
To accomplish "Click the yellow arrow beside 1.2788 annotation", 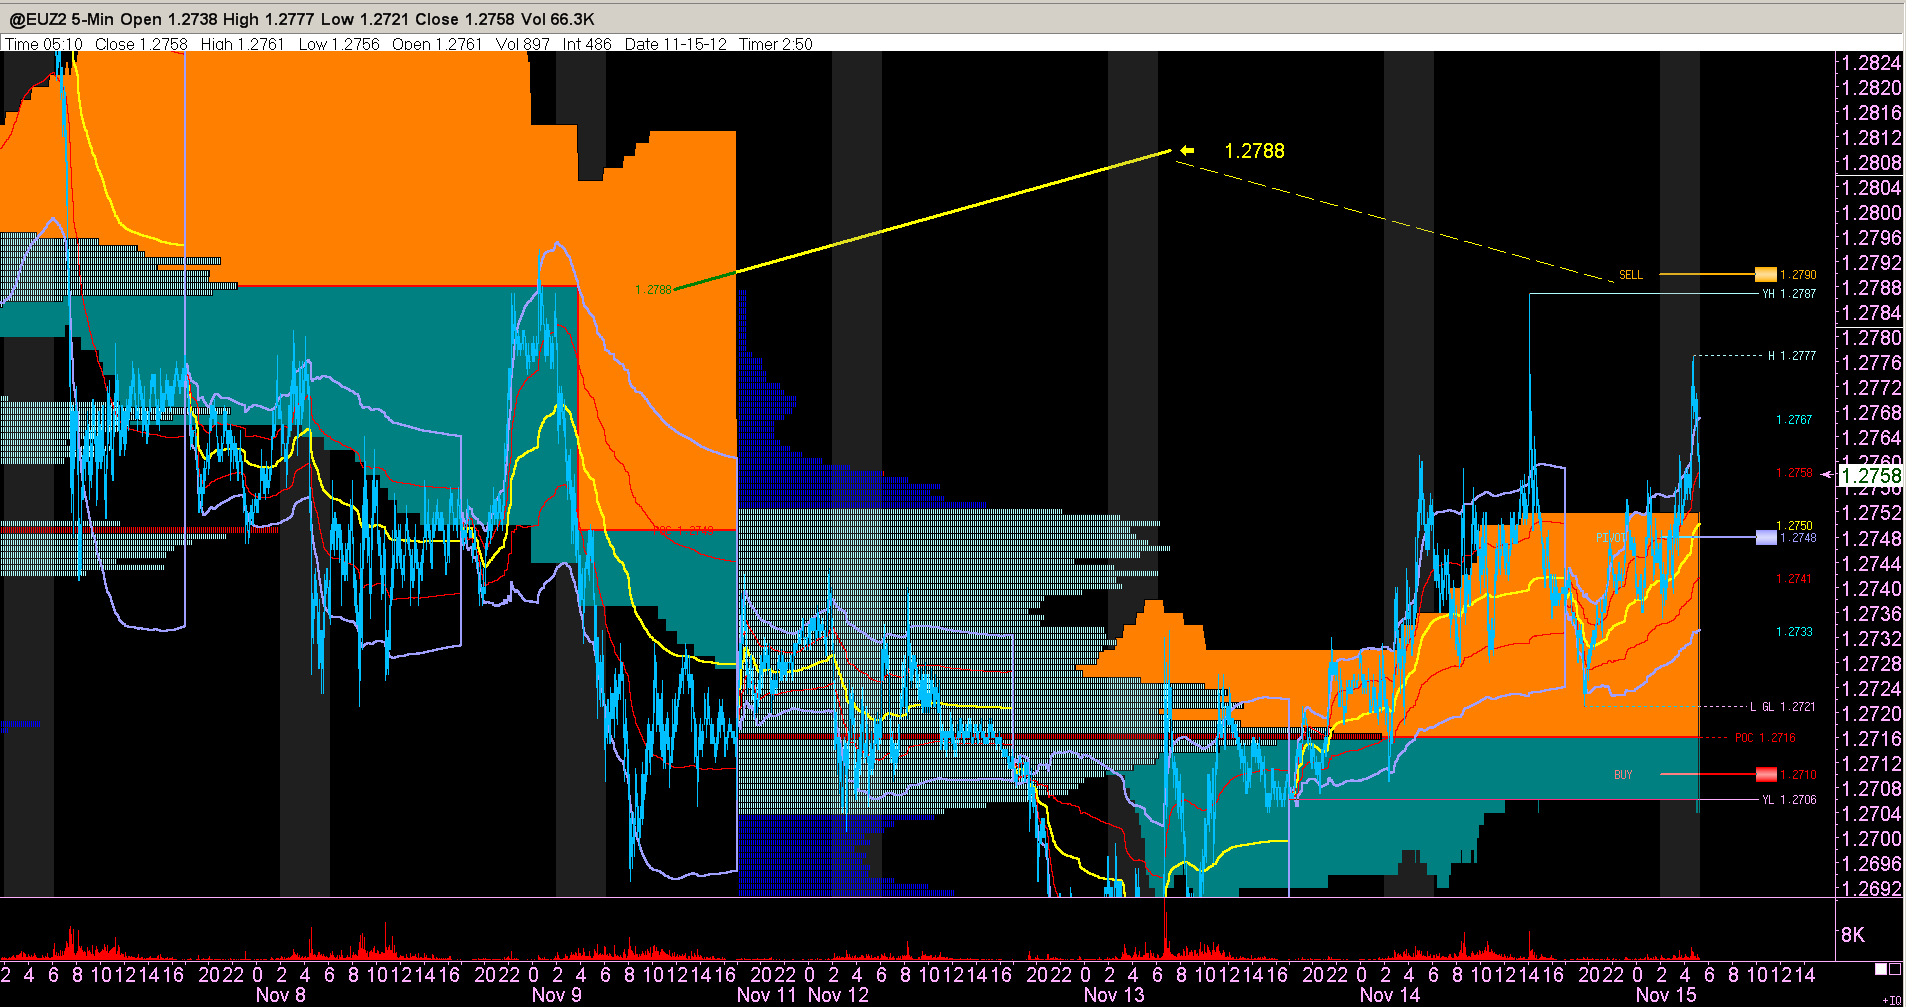I will [1186, 151].
